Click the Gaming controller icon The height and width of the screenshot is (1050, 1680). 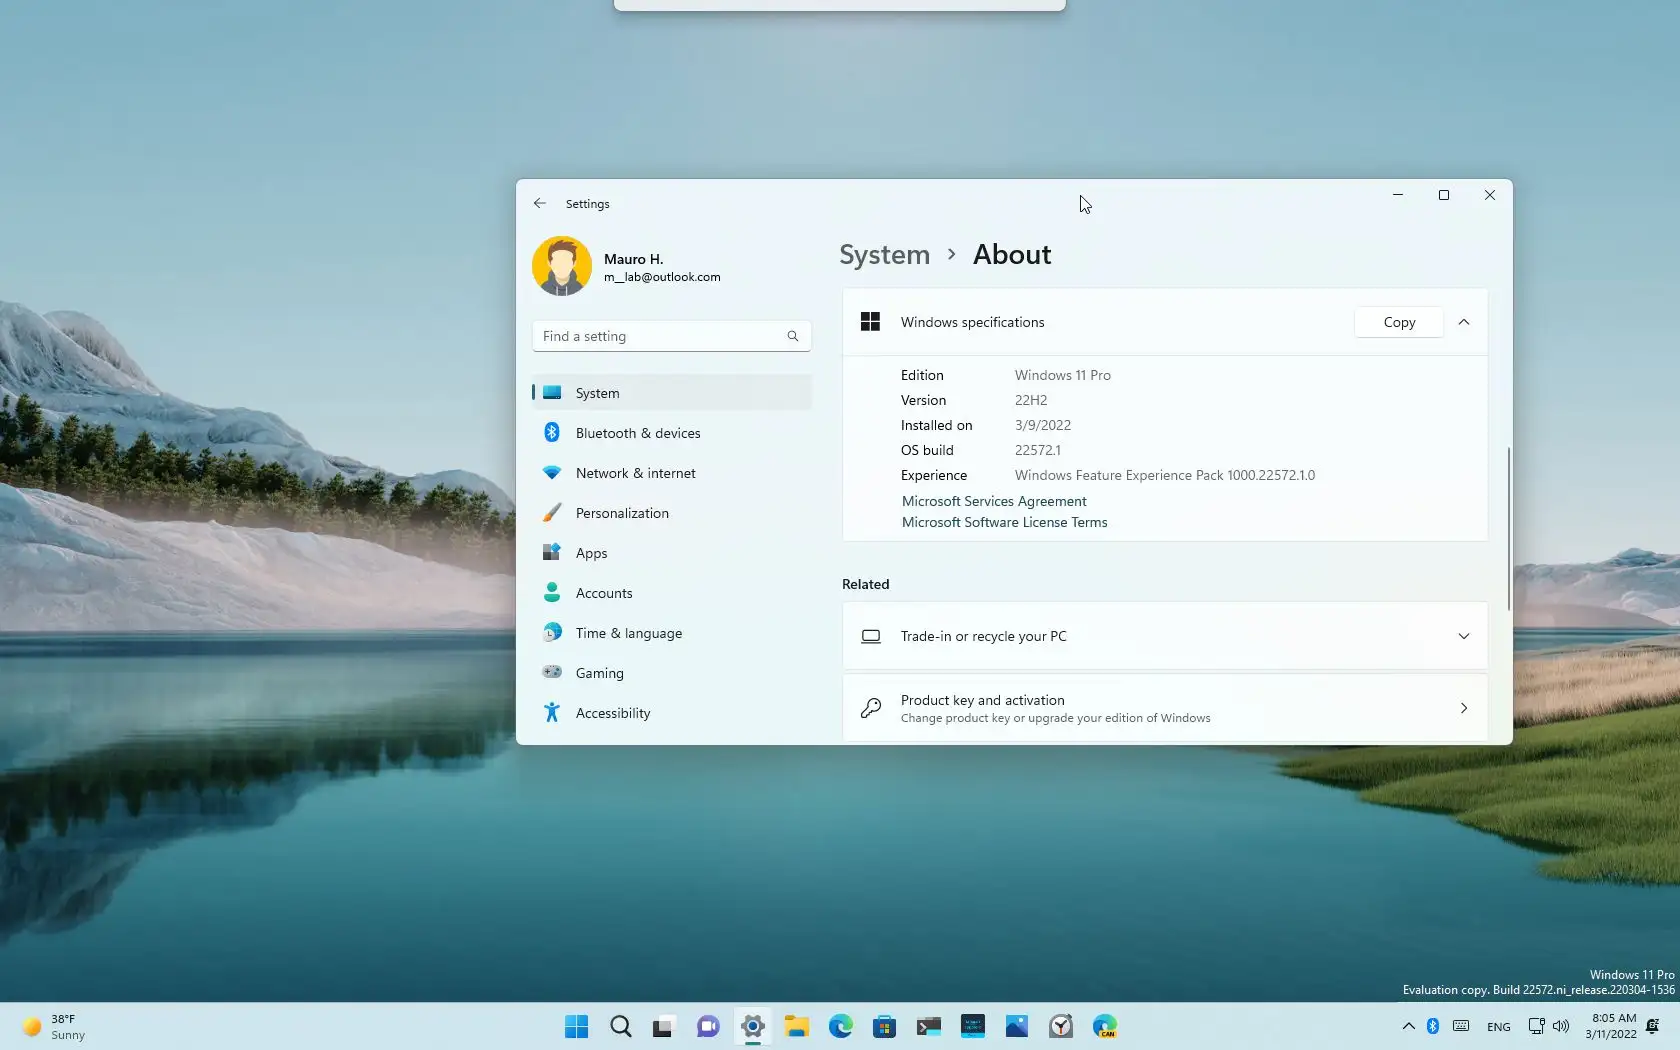coord(552,672)
